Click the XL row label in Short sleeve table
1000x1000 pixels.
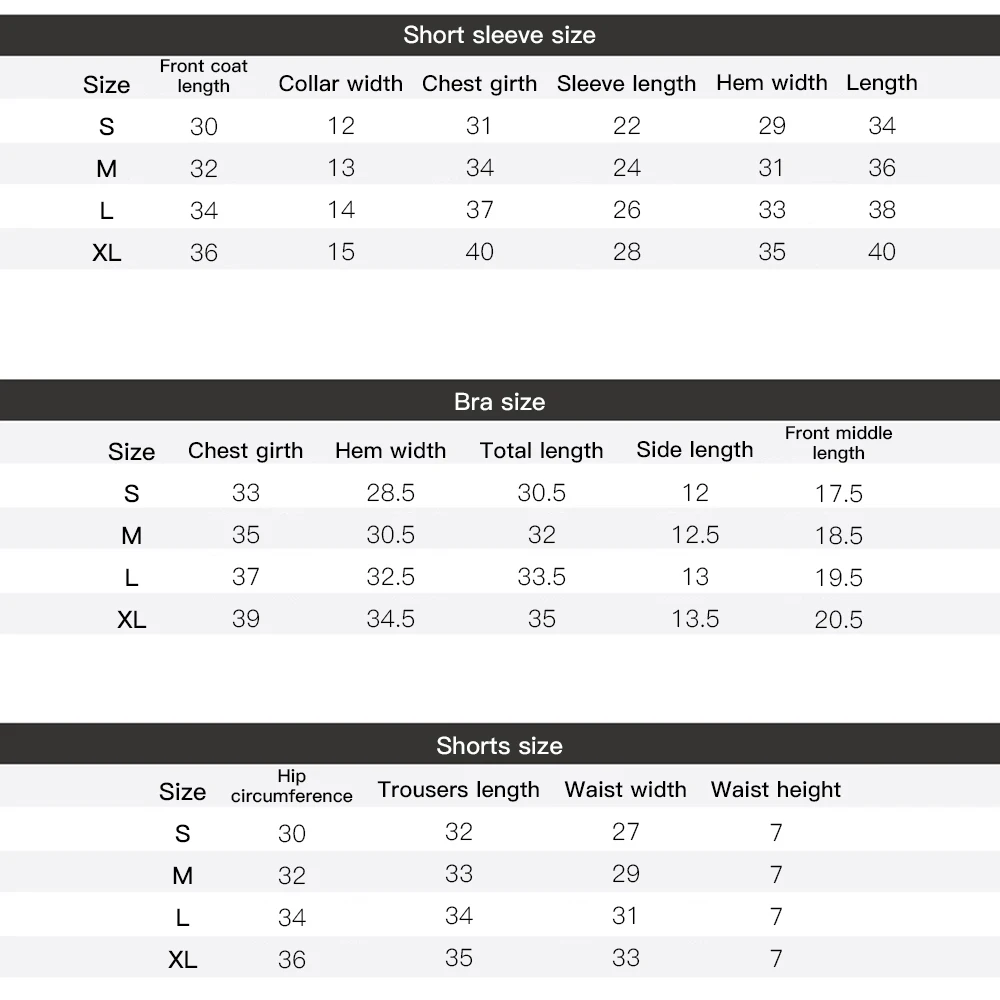[x=107, y=253]
